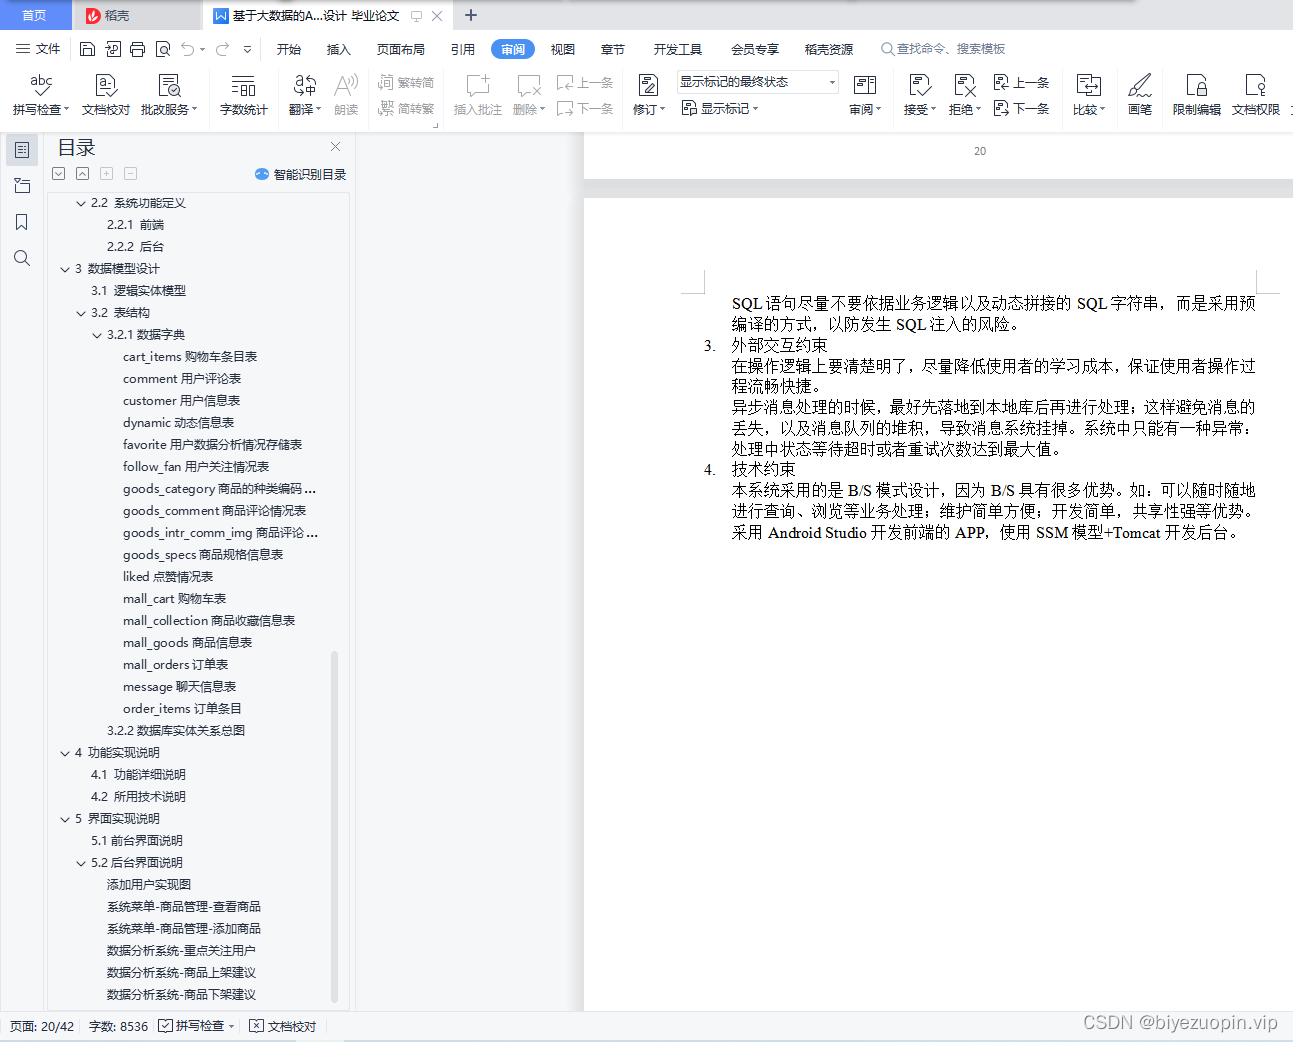Click the print preview icon
Screen dimensions: 1293x1042
click(162, 49)
